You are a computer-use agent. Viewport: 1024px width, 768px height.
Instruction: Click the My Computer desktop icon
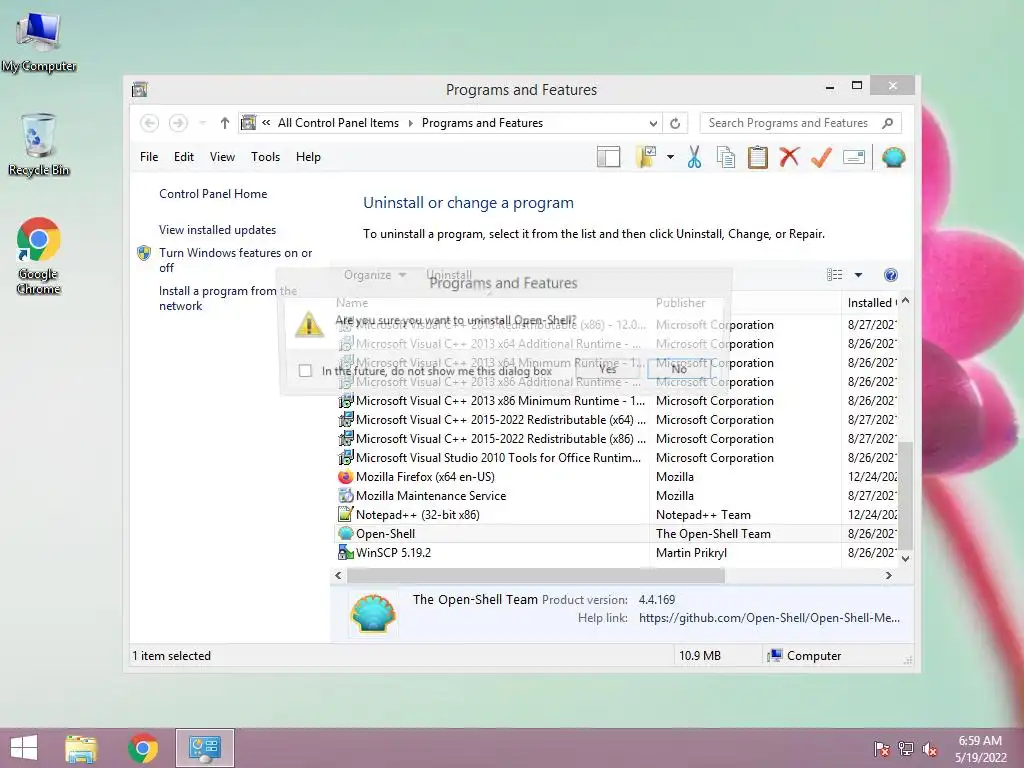pos(39,42)
